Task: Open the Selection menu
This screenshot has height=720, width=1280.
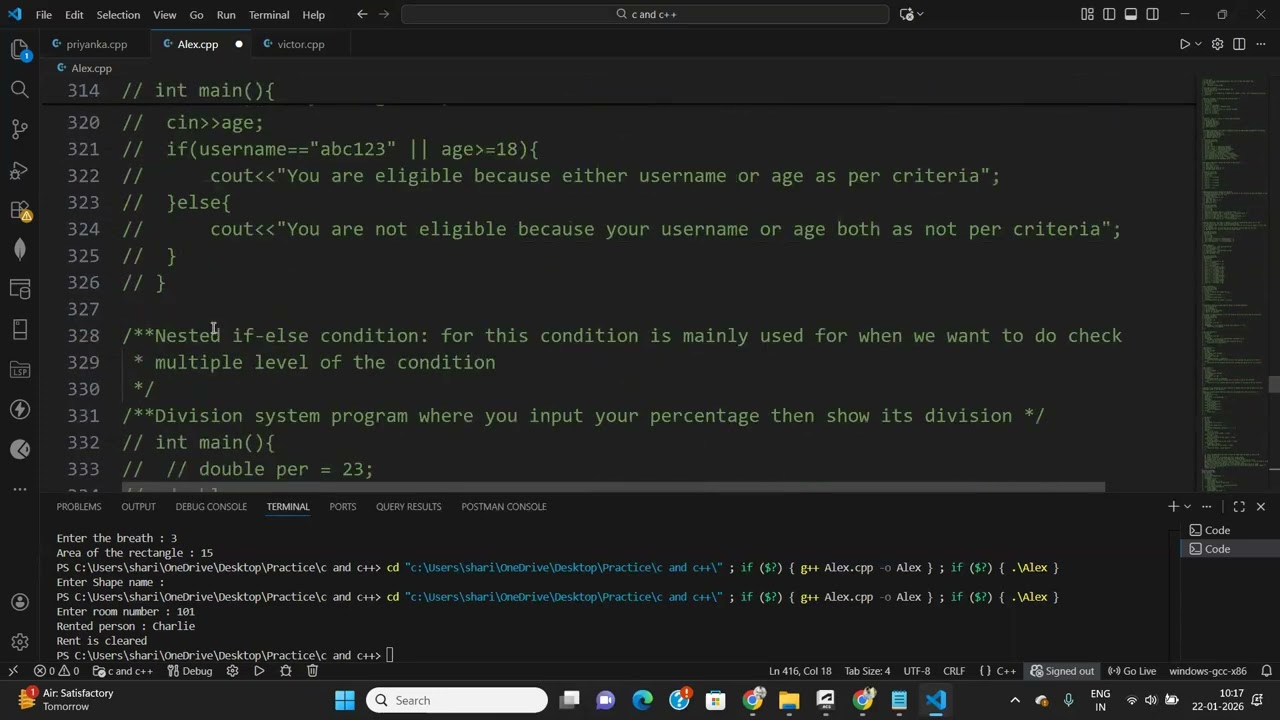Action: (x=118, y=14)
